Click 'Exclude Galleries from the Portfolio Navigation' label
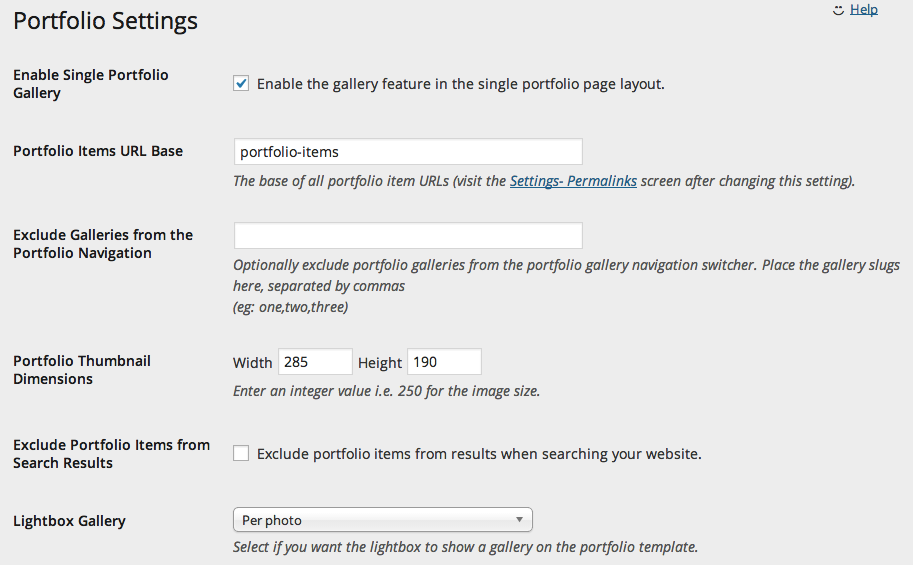 103,243
